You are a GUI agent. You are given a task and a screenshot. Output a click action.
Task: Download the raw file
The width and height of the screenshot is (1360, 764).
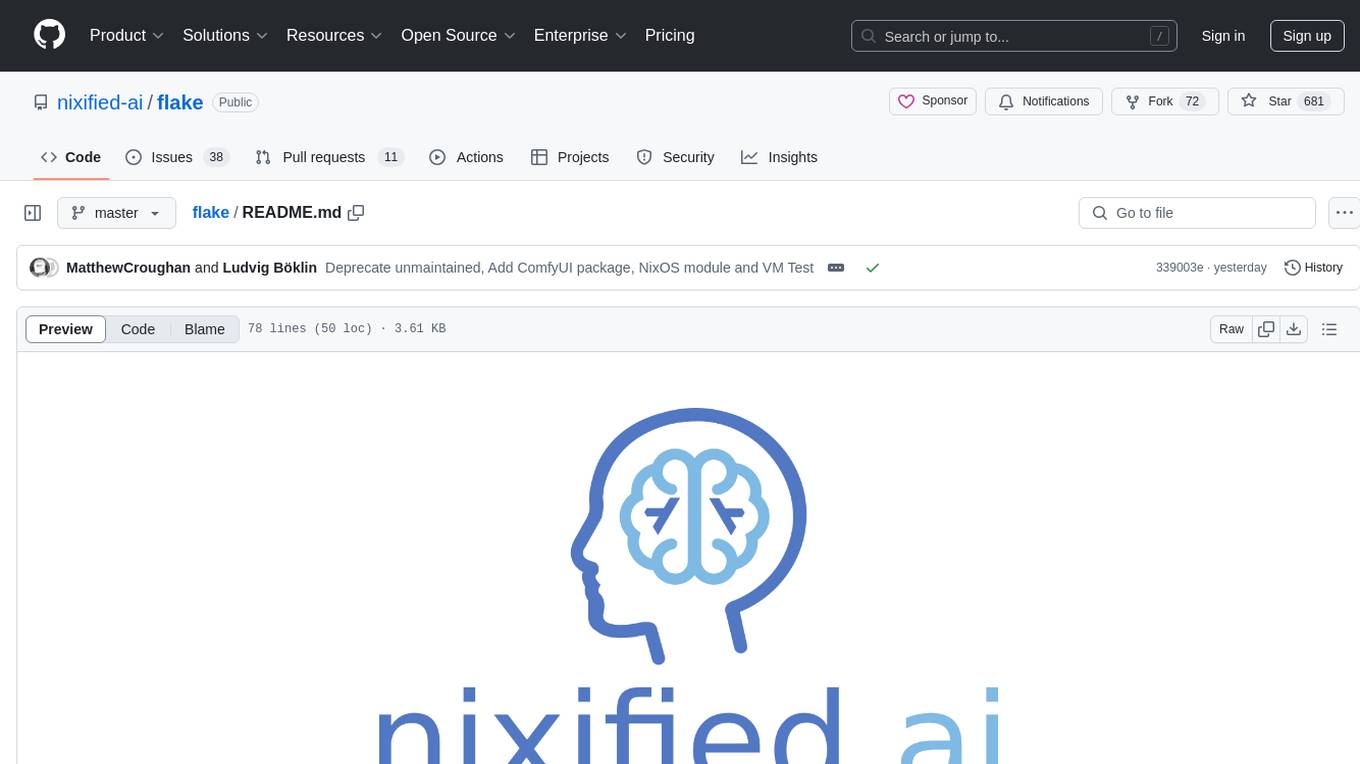(x=1293, y=329)
